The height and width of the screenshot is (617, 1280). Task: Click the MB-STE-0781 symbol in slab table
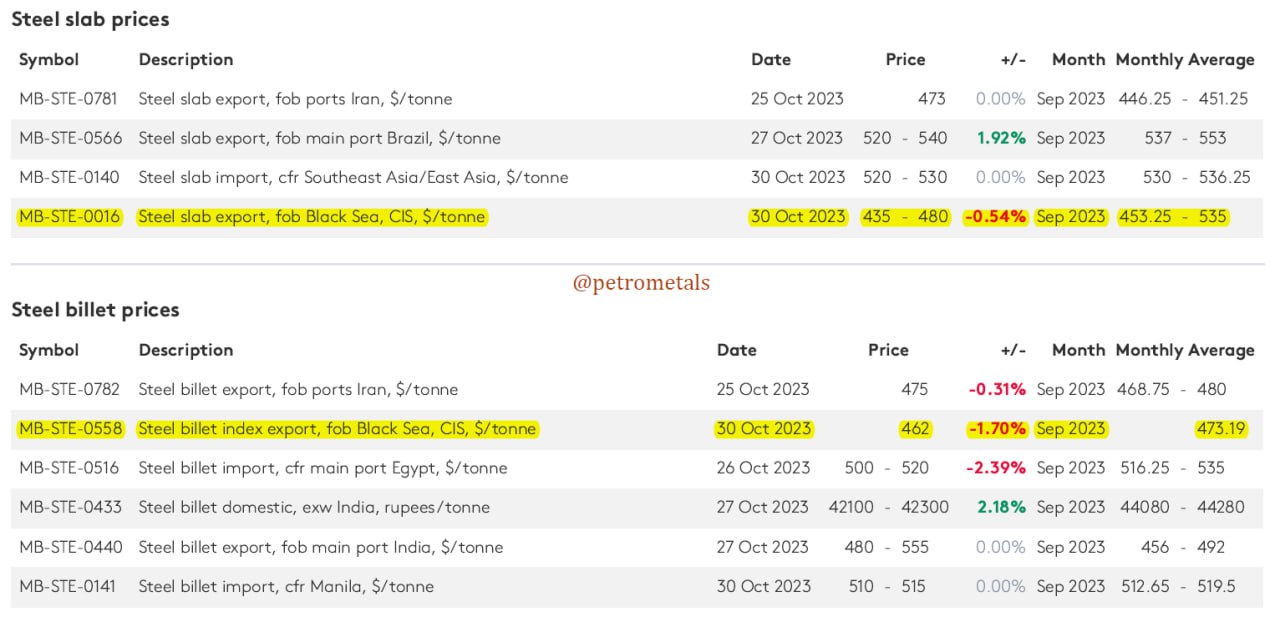(x=68, y=99)
